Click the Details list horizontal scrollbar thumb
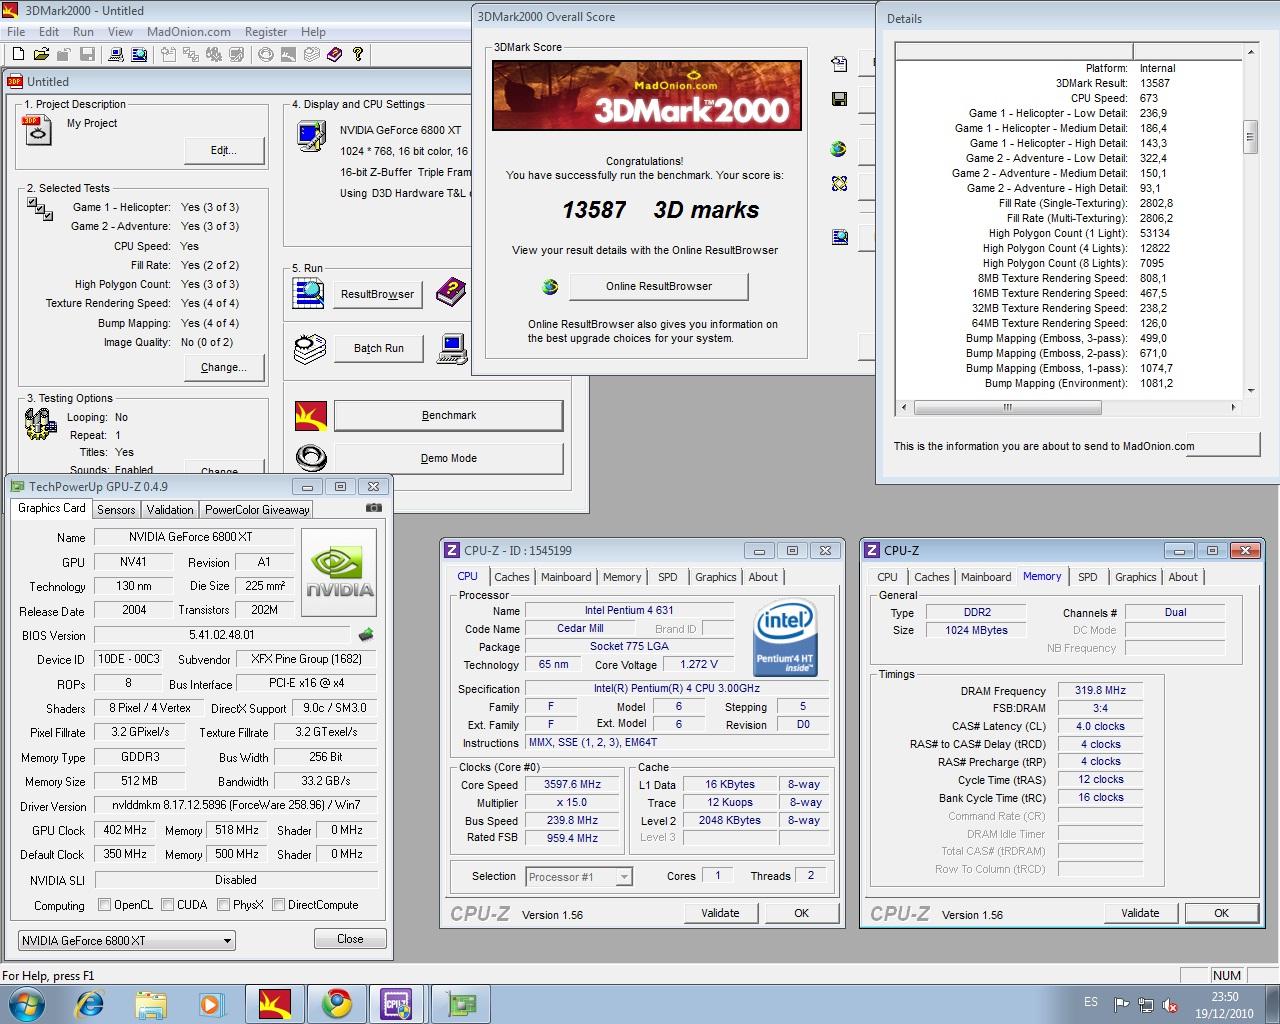This screenshot has height=1024, width=1280. coord(1007,407)
